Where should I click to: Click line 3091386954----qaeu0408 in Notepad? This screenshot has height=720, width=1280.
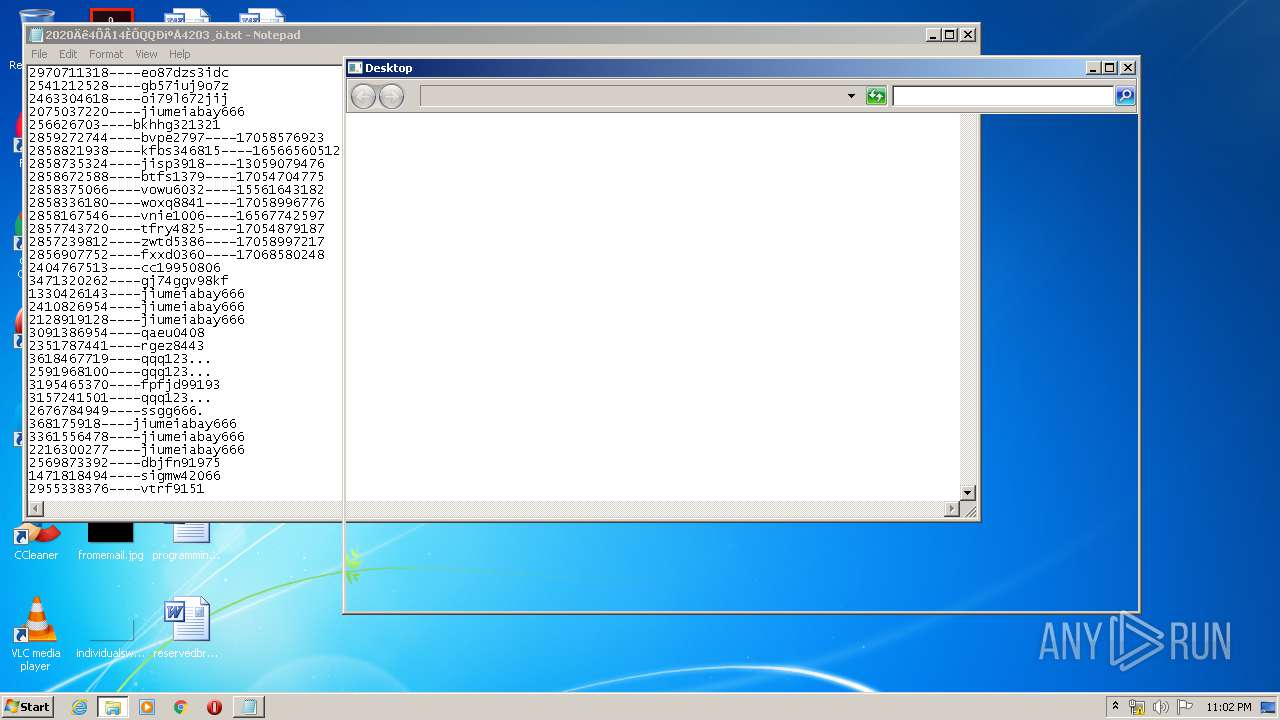[x=116, y=333]
